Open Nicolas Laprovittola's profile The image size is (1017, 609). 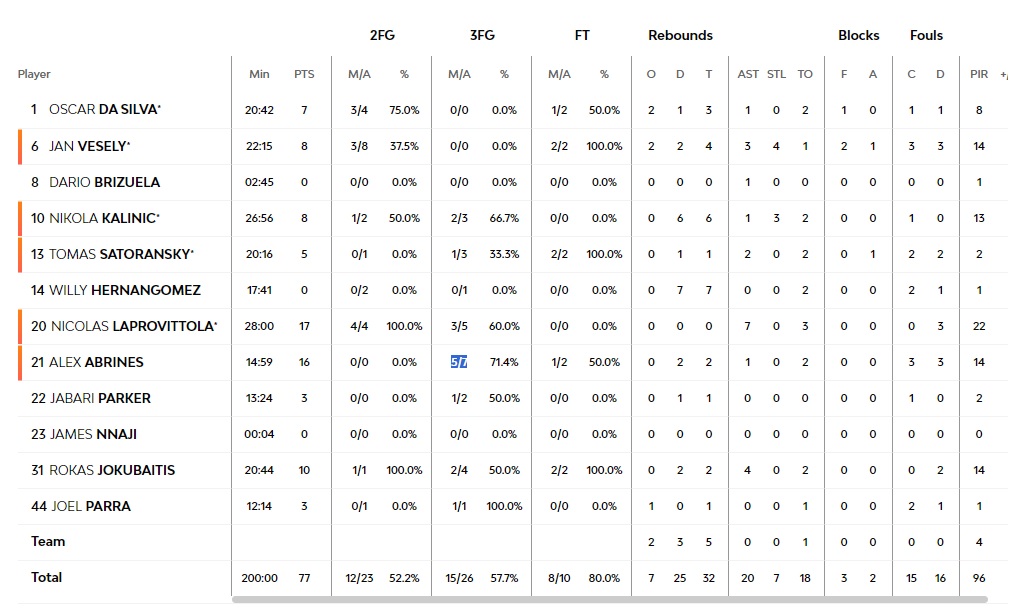(x=131, y=326)
